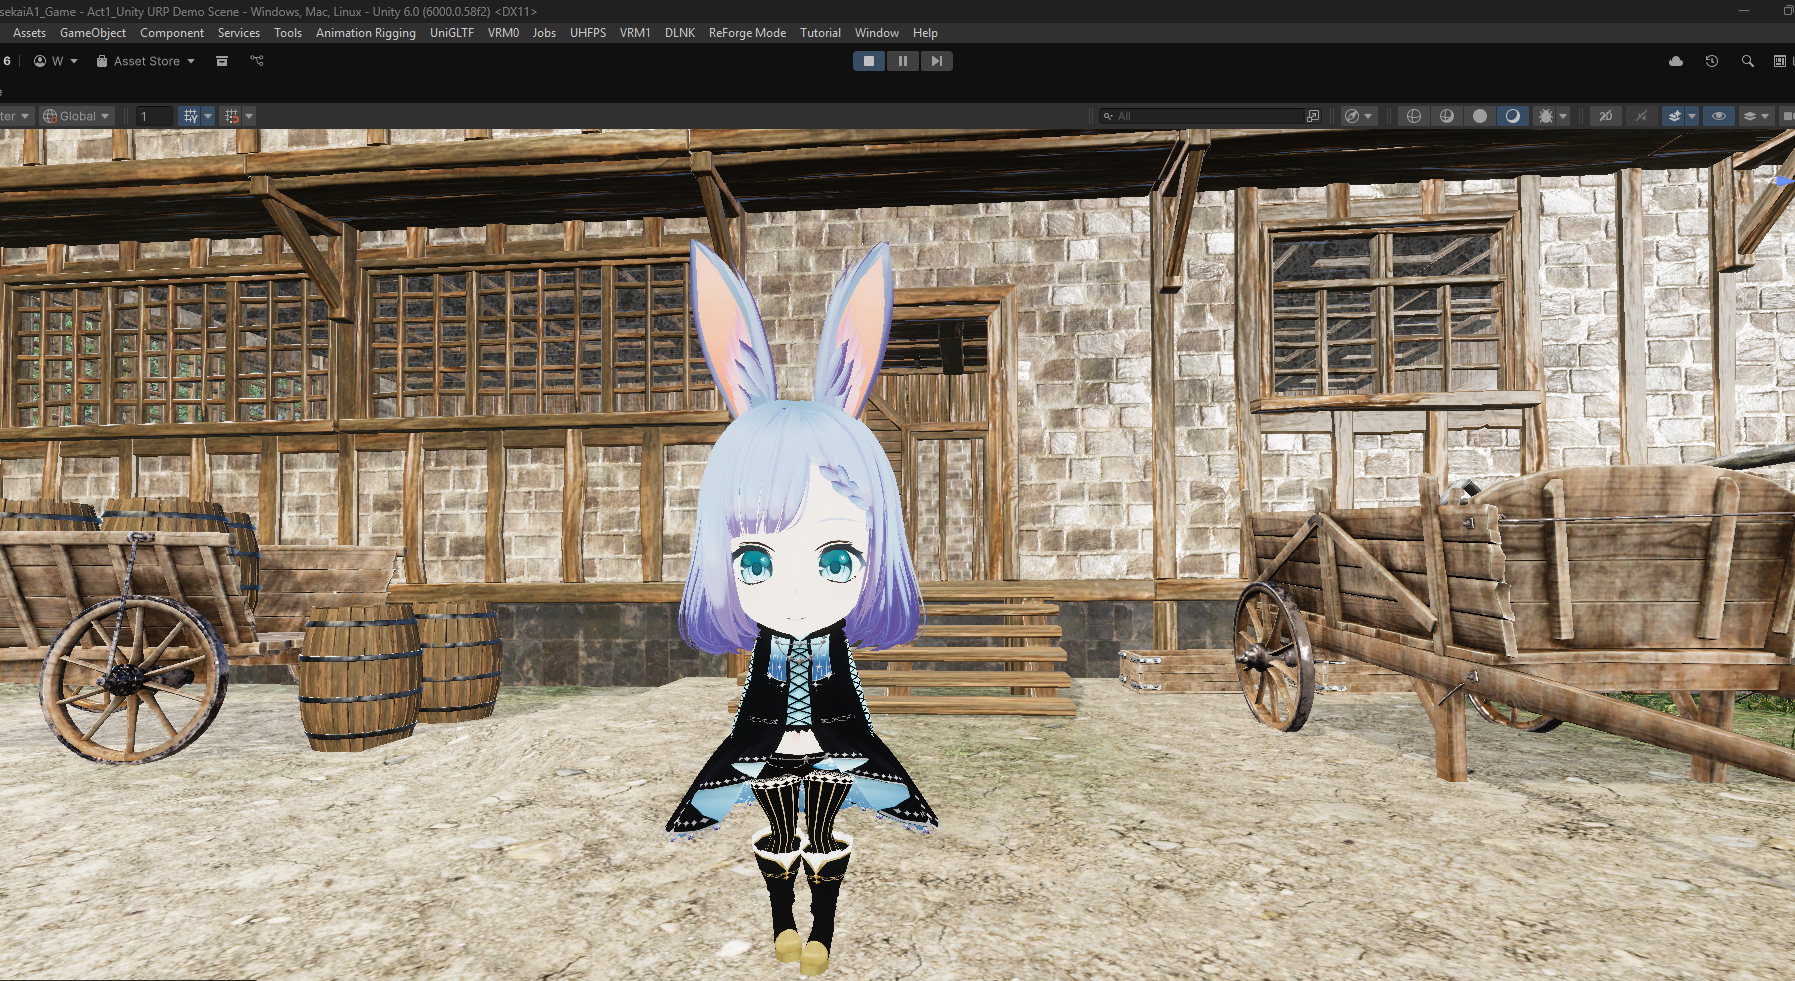Viewport: 1795px width, 981px height.
Task: Expand the scene effects options arrow
Action: click(x=1692, y=116)
